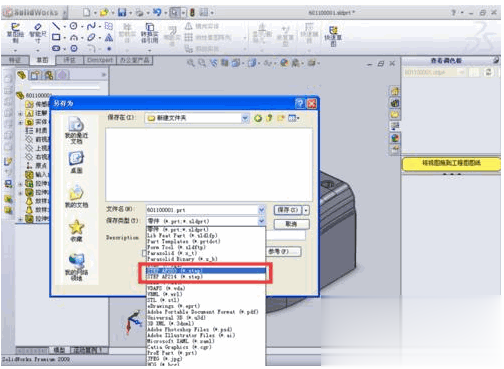Click the create new folder icon
Screen dimensions: 504x369
click(281, 118)
